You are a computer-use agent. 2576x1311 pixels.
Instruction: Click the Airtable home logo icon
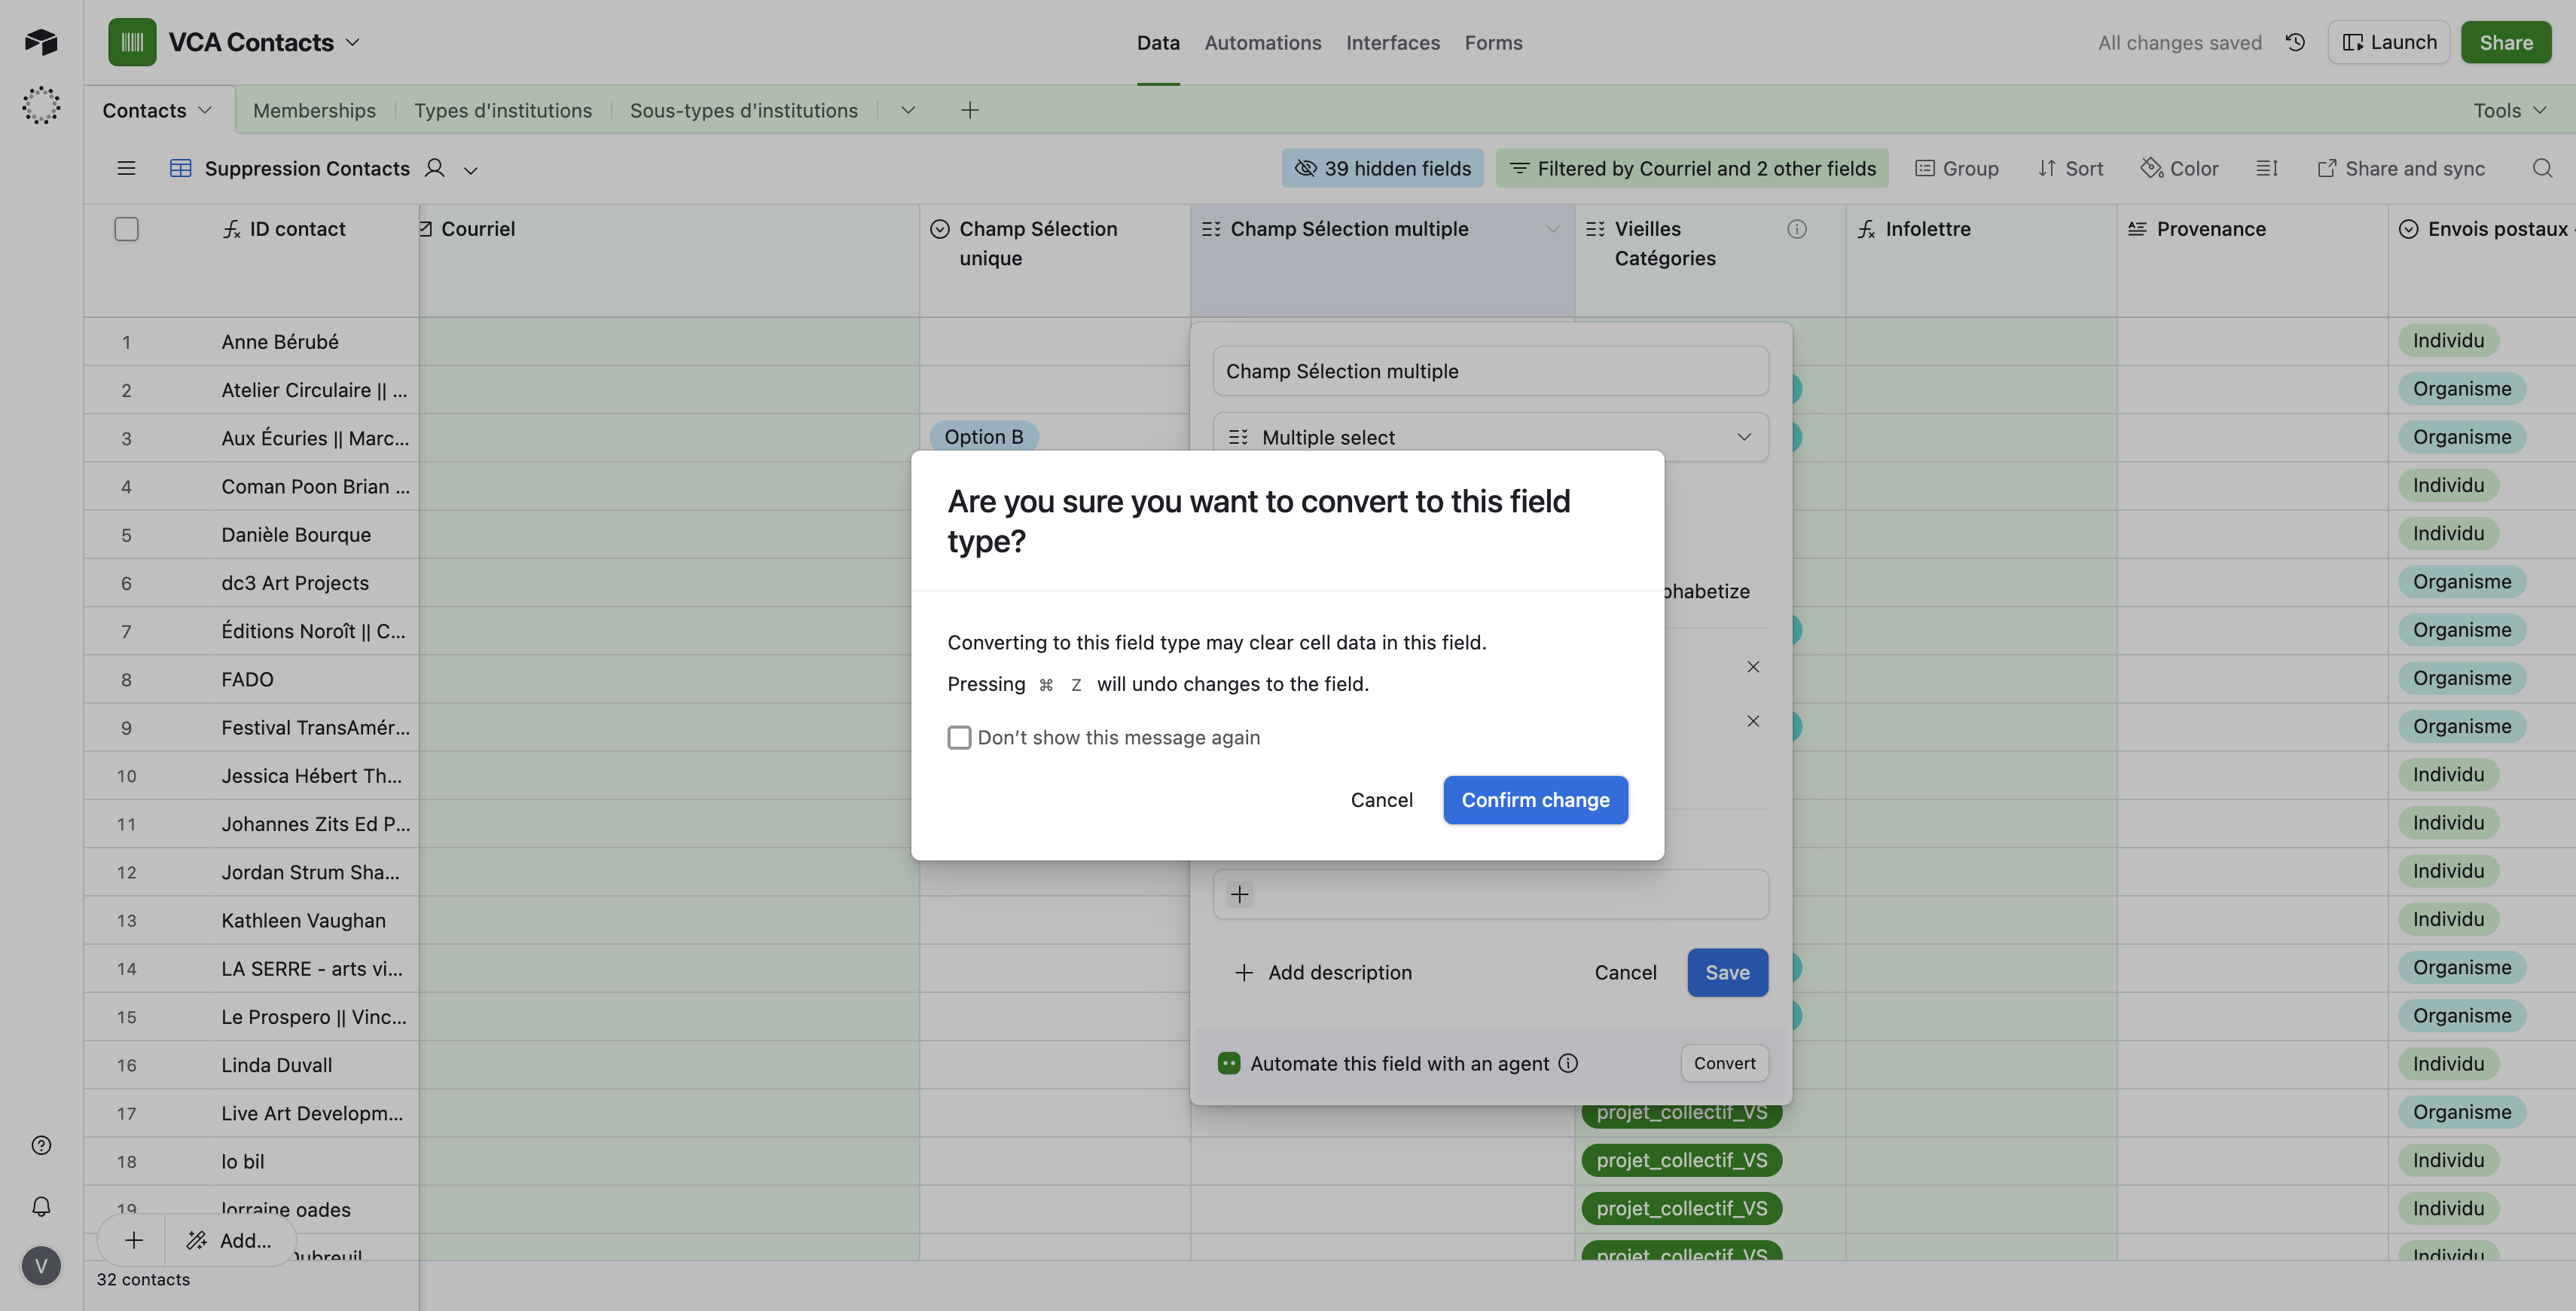coord(41,42)
